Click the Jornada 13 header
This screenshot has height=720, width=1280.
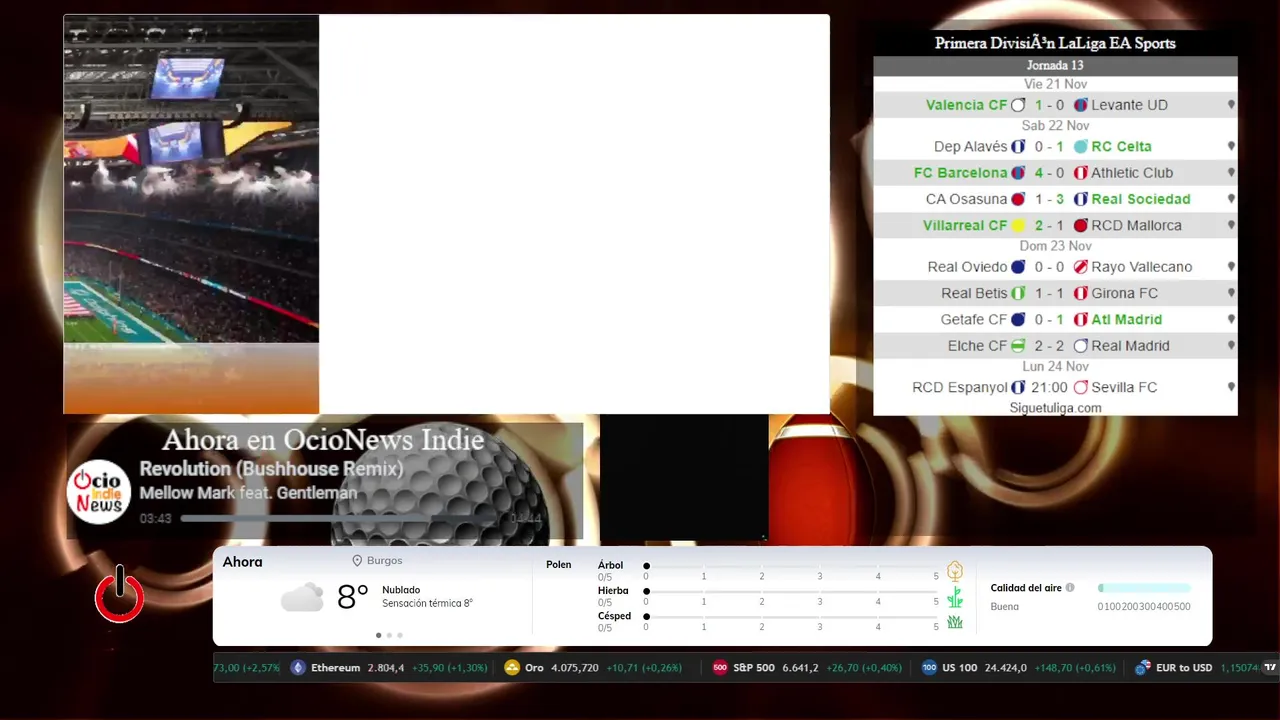point(1055,66)
